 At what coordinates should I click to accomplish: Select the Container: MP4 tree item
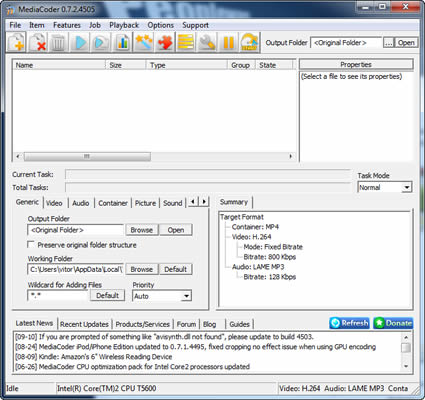point(255,227)
